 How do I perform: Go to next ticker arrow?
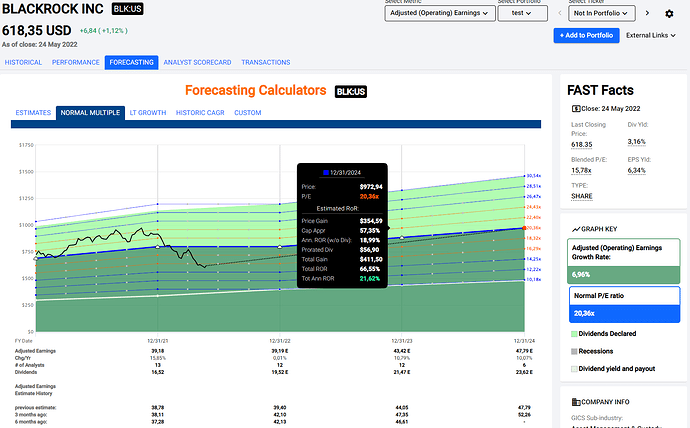click(x=647, y=13)
